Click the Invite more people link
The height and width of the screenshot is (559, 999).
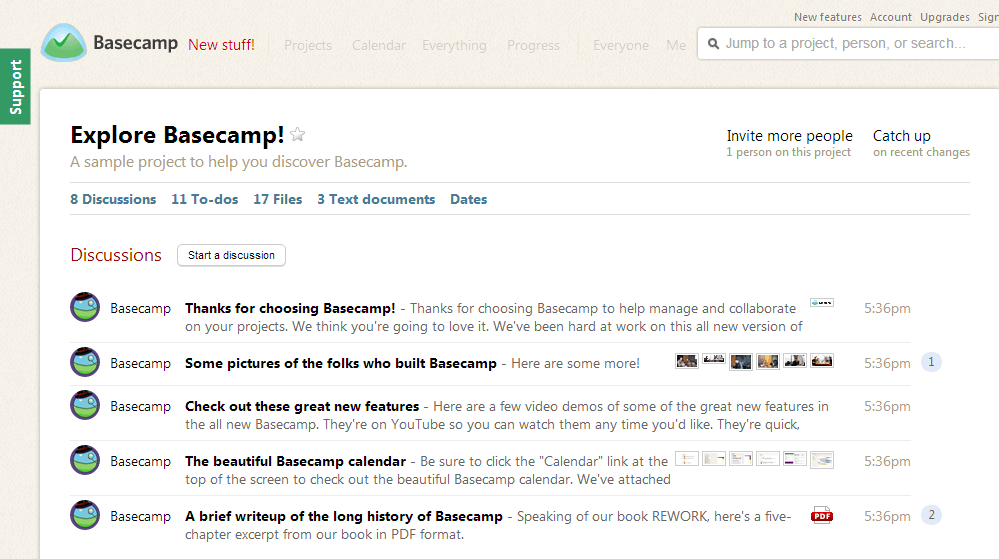[x=789, y=136]
